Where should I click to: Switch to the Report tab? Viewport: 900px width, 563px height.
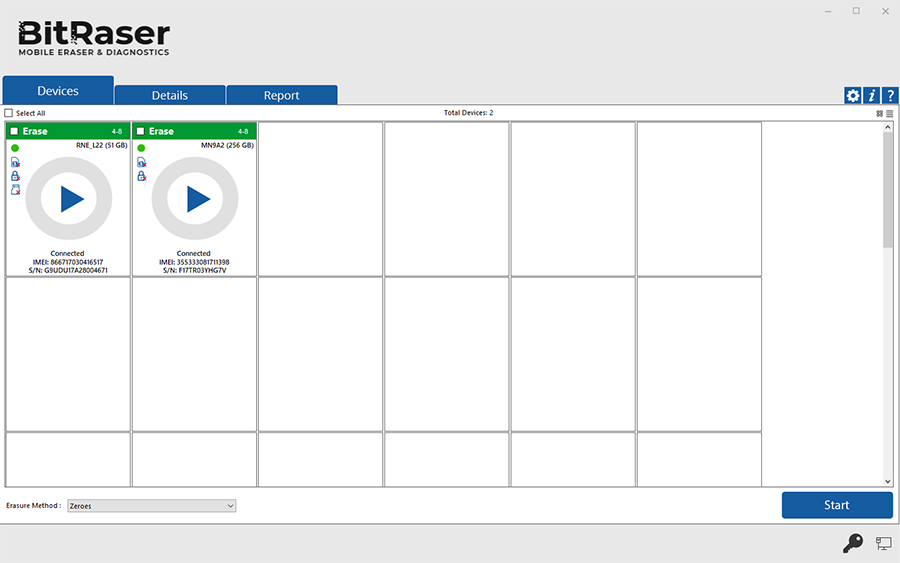click(282, 95)
